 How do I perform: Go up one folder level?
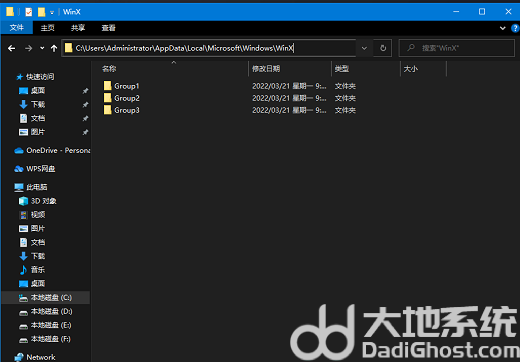pos(54,48)
